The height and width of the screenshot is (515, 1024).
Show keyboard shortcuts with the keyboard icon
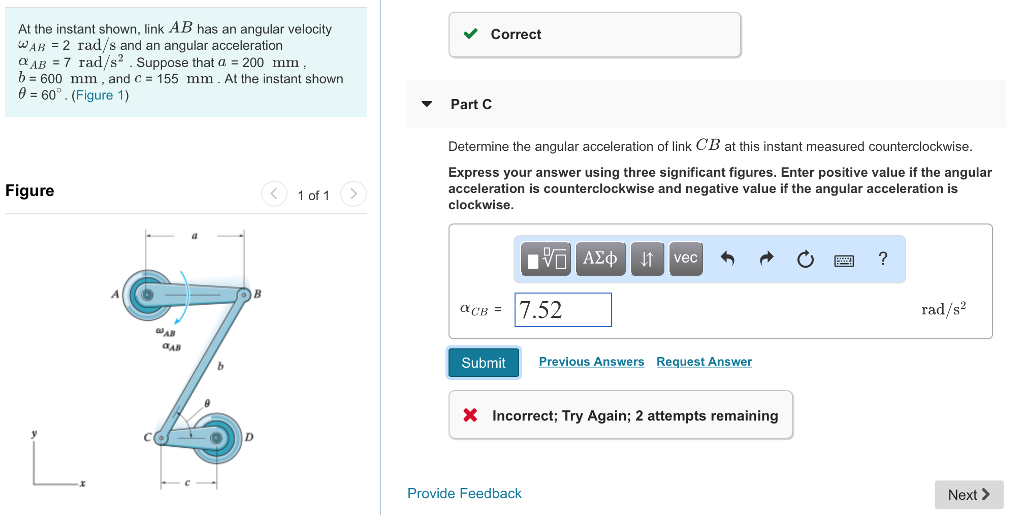click(x=844, y=260)
